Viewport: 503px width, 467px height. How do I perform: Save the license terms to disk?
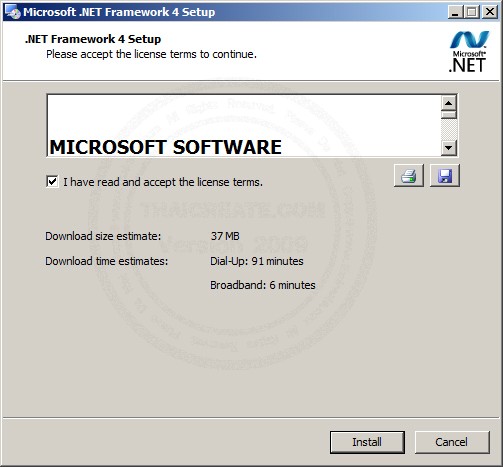pyautogui.click(x=445, y=175)
